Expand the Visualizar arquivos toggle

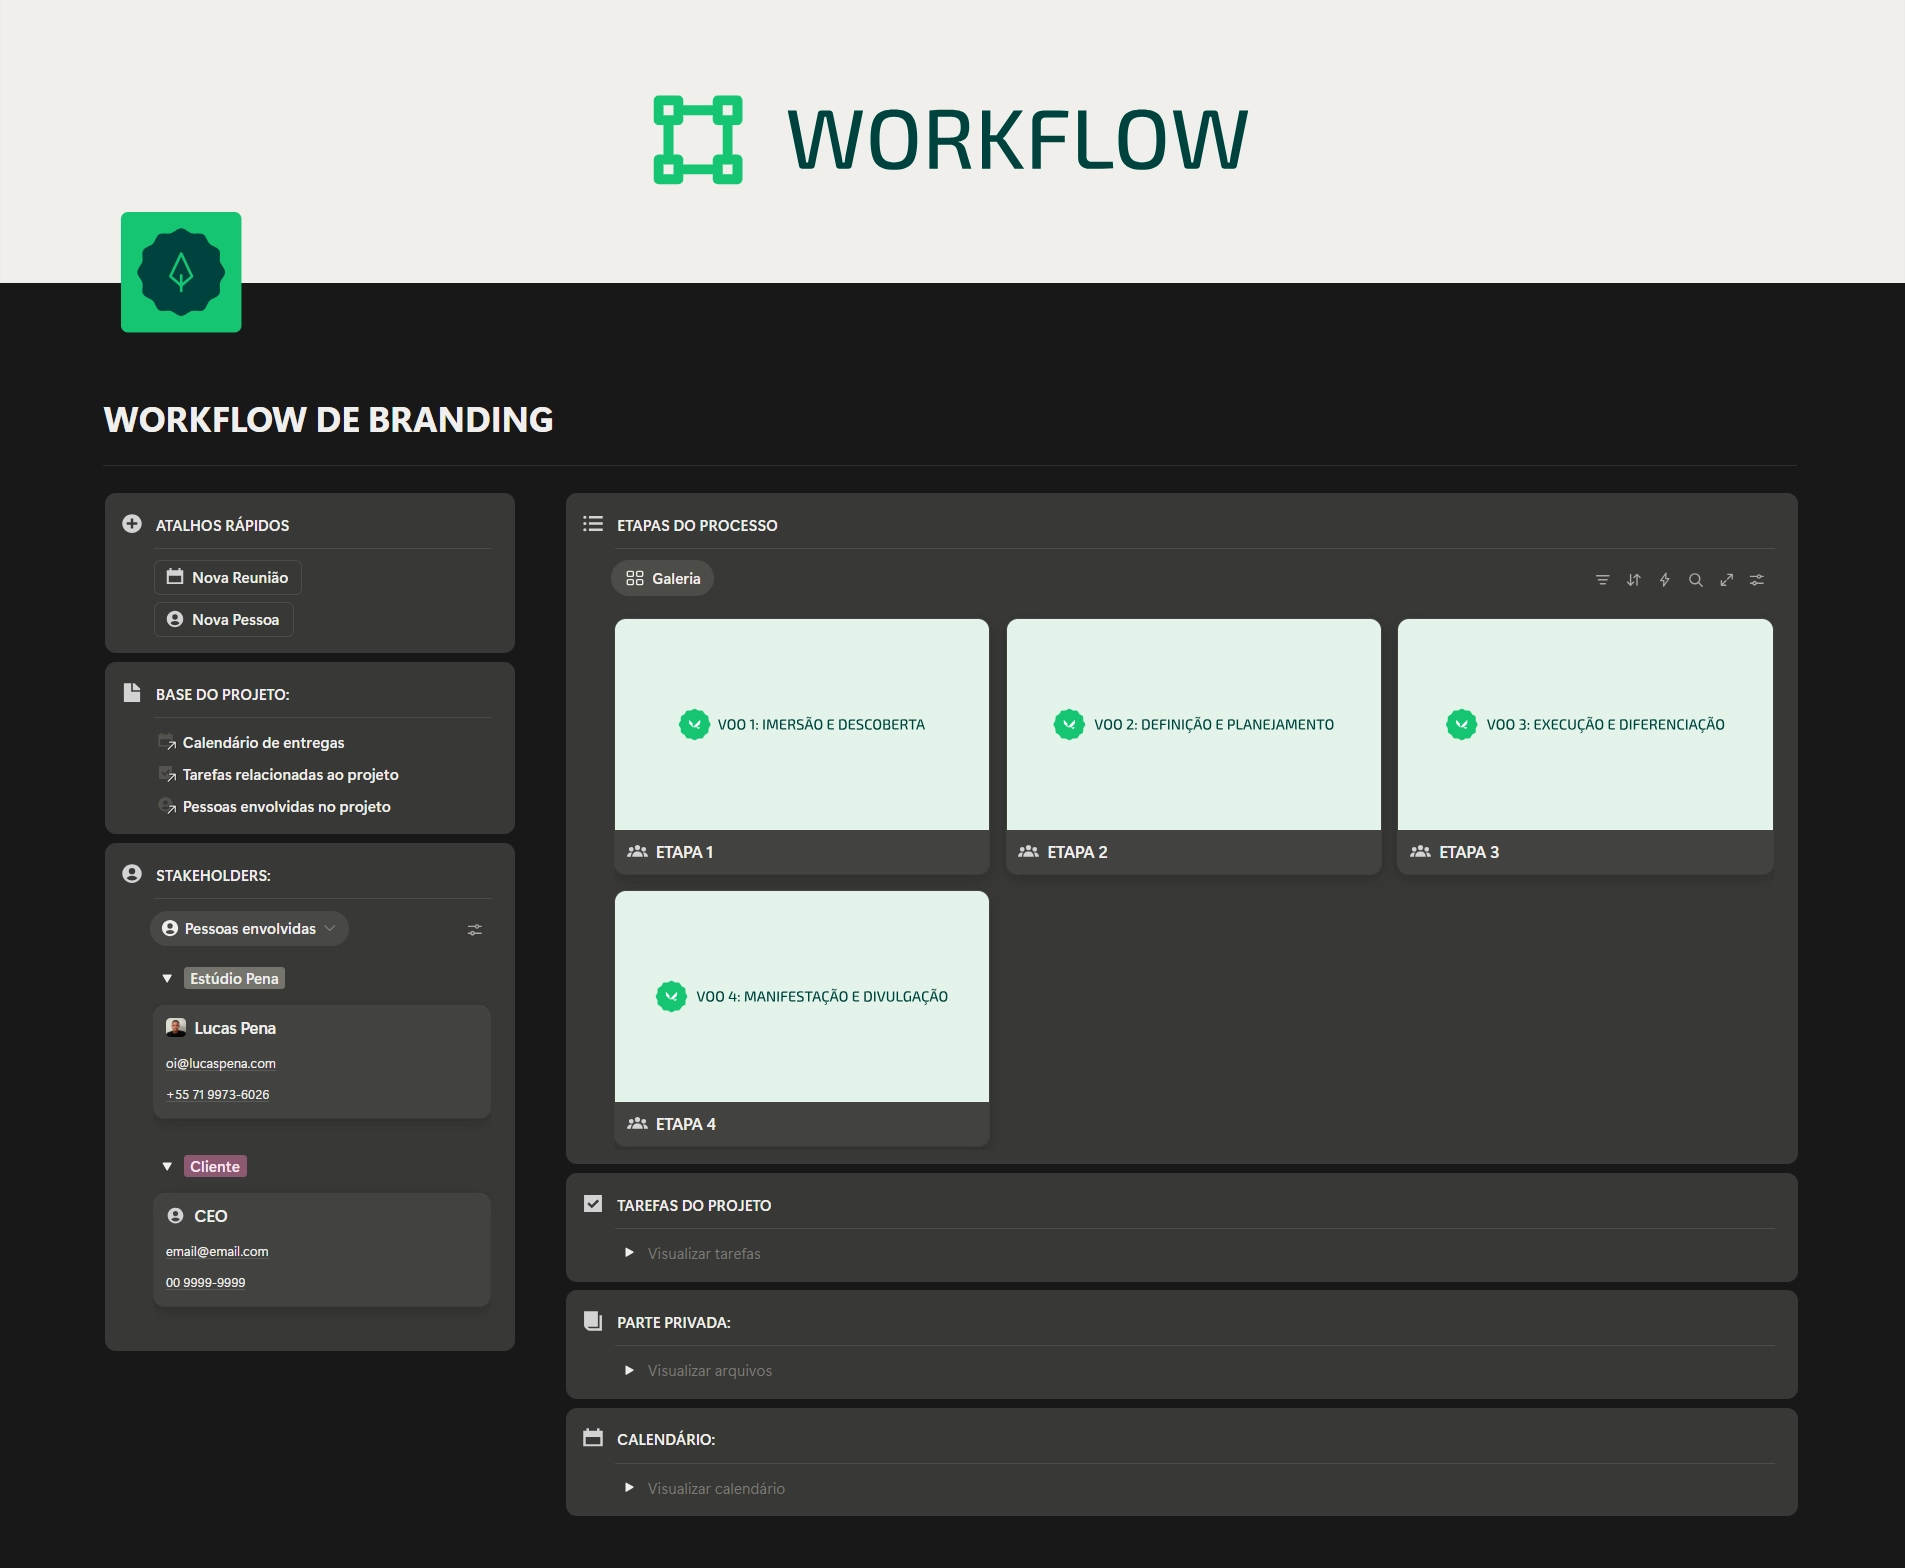pos(629,1370)
